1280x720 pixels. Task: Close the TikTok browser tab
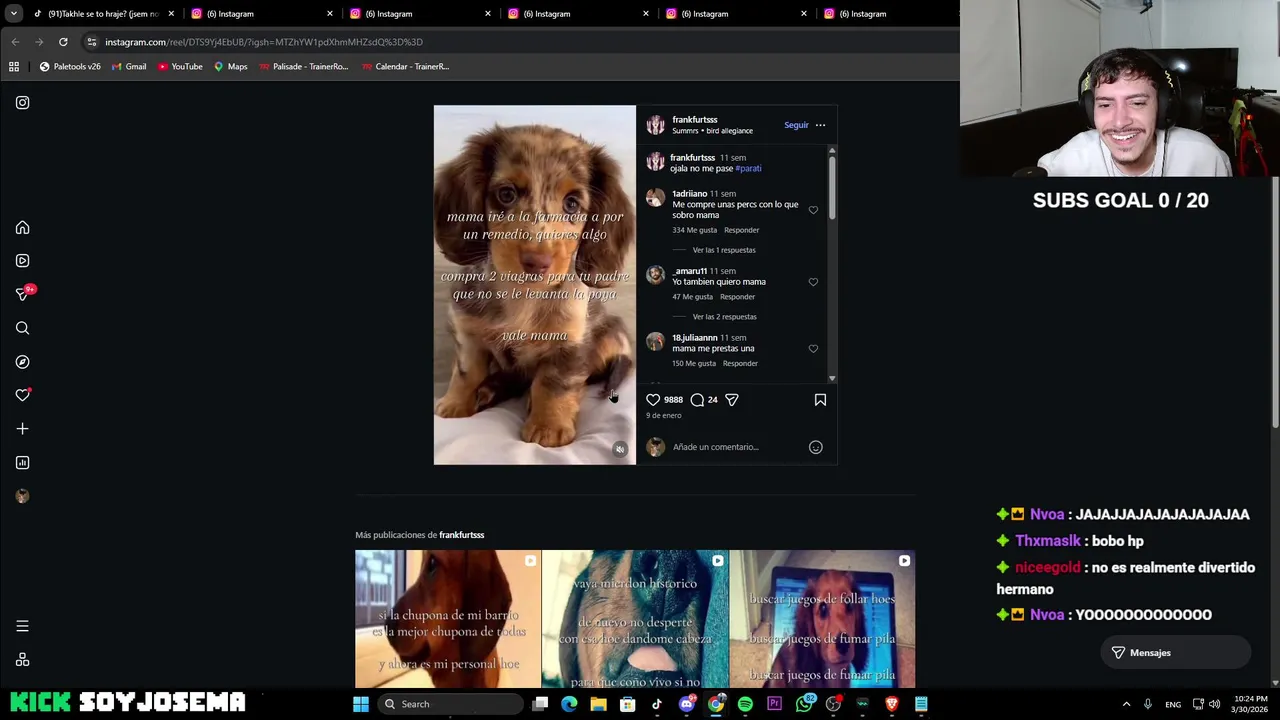(x=171, y=14)
